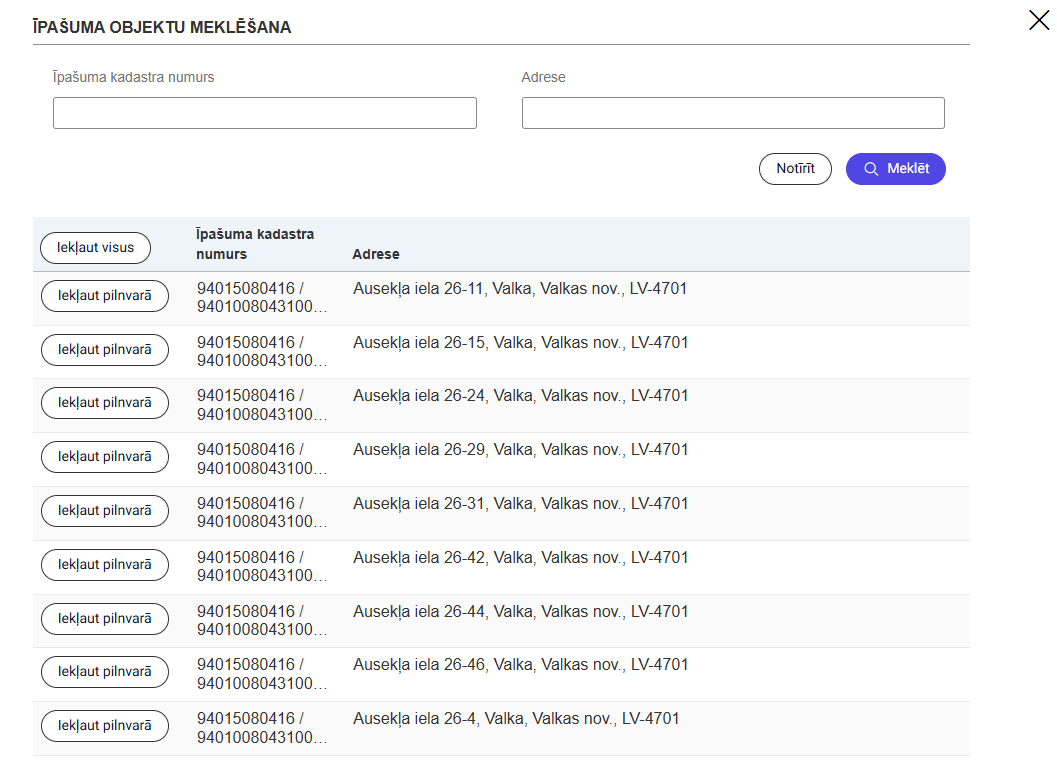Click the Iekļaut visus button
1057x764 pixels.
pos(95,248)
